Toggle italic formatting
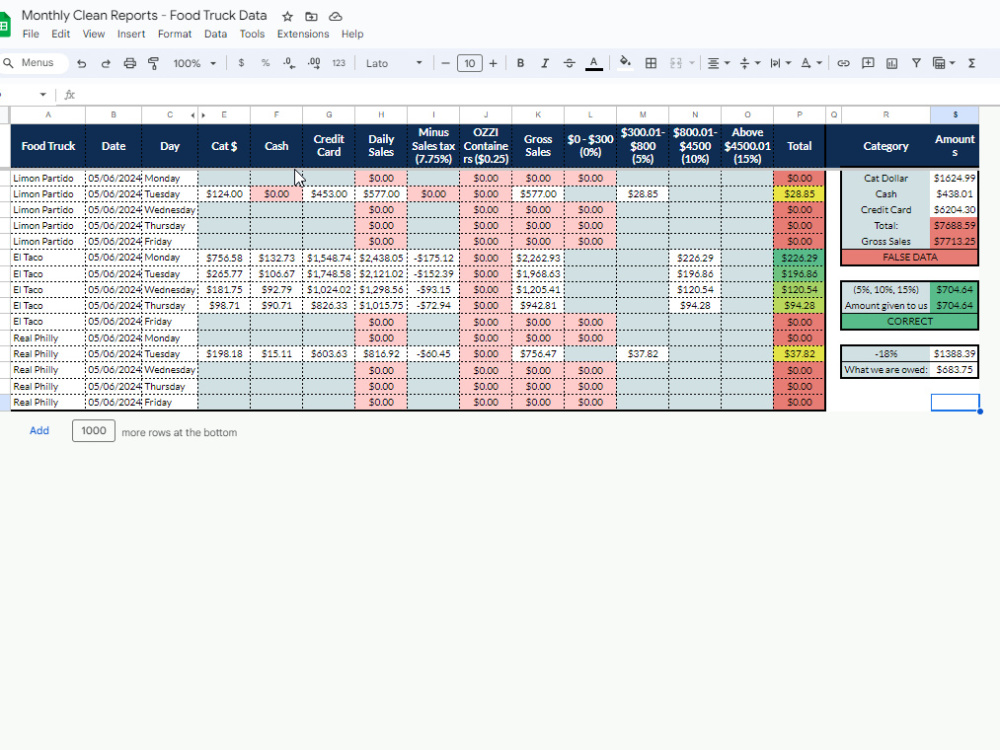 (x=545, y=63)
